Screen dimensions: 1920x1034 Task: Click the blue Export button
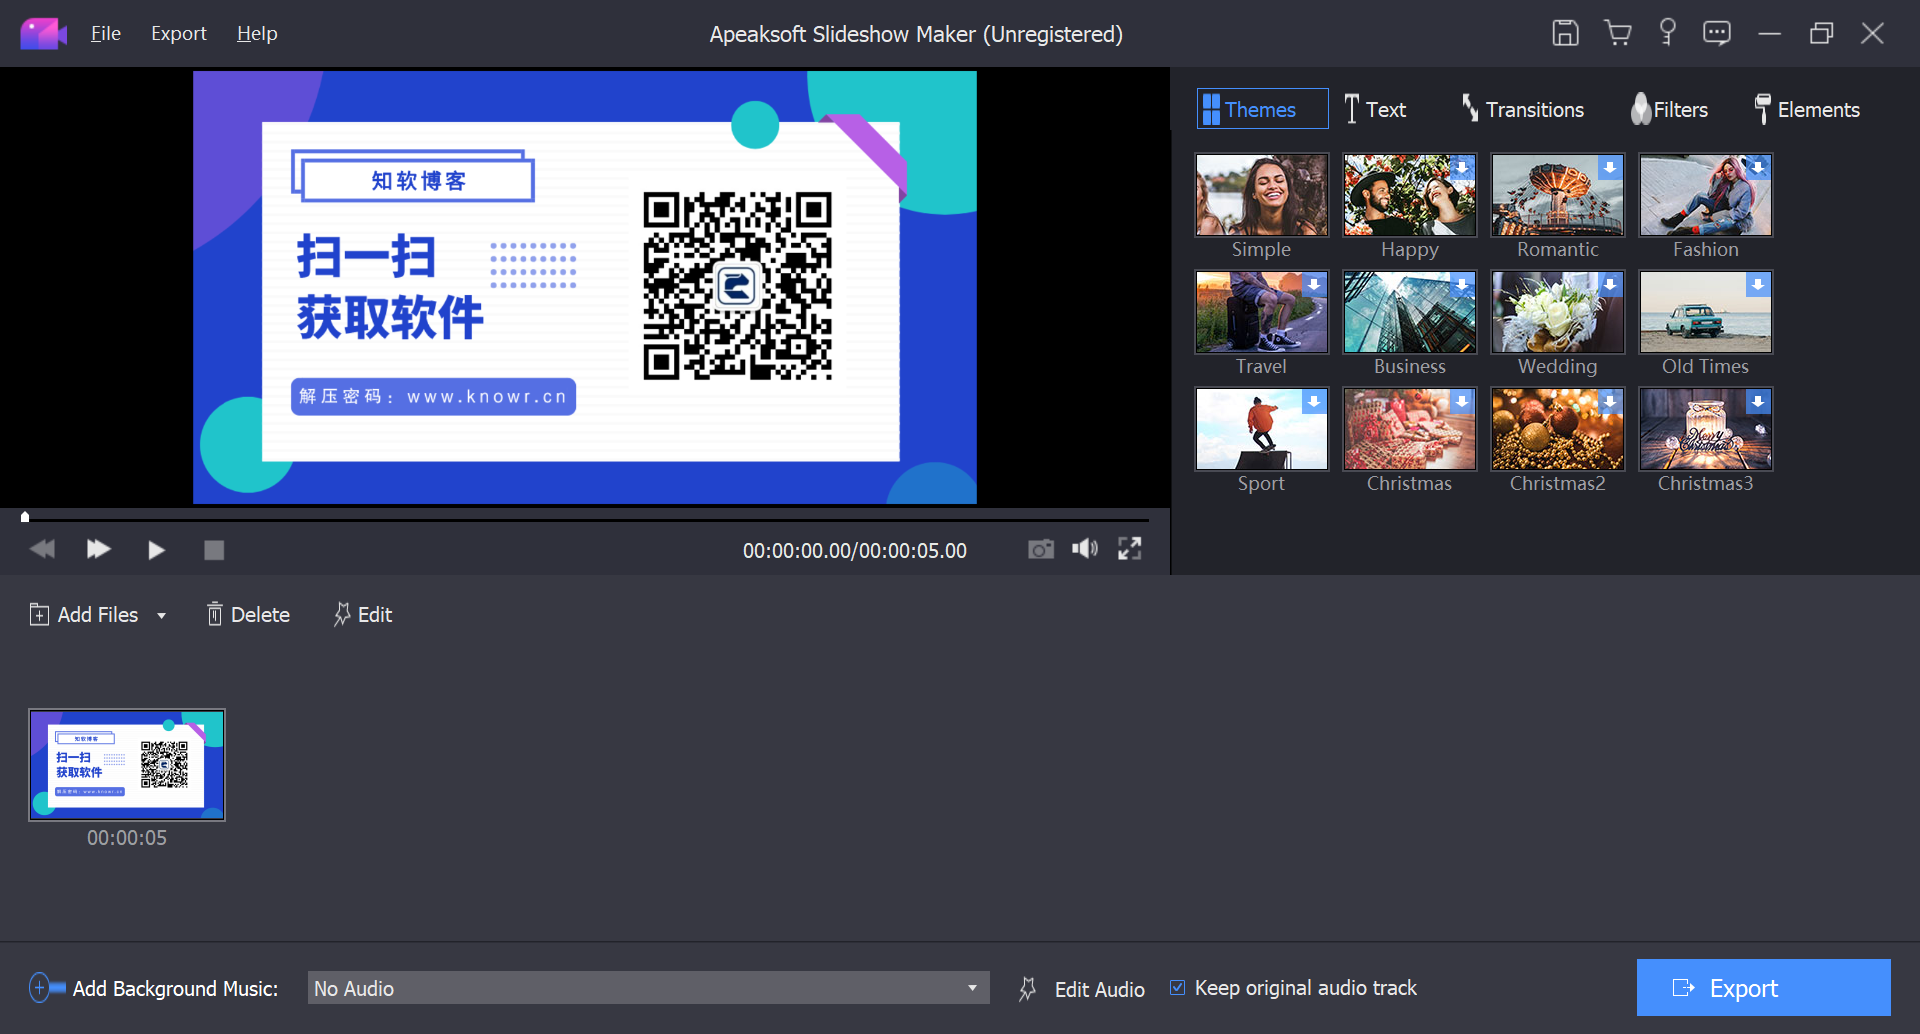pos(1763,988)
